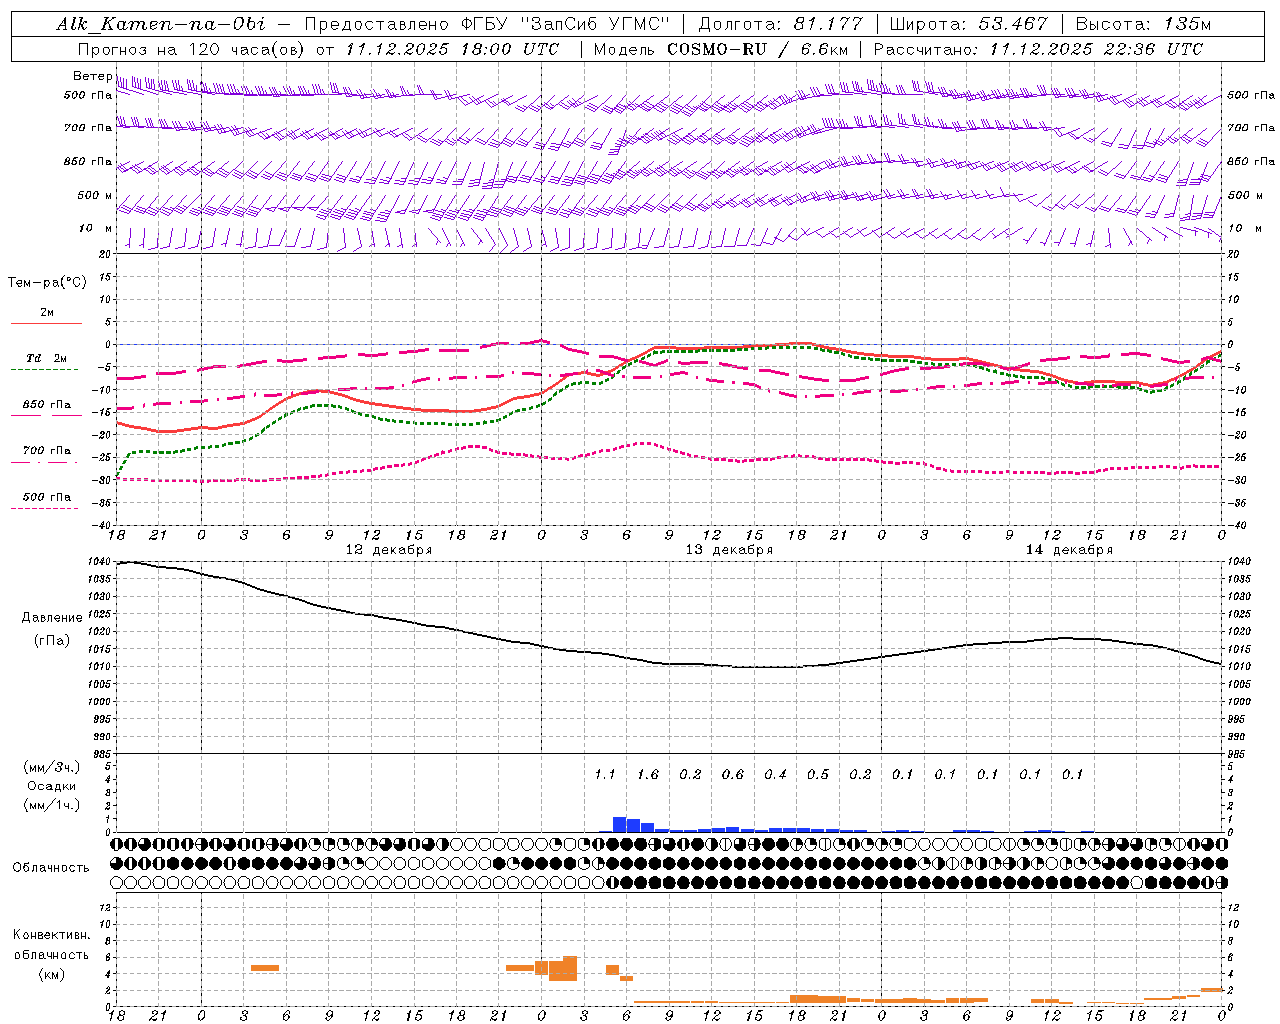Click the station title Alk_Kamen-na-Obi
The height and width of the screenshot is (1024, 1280).
(x=161, y=24)
